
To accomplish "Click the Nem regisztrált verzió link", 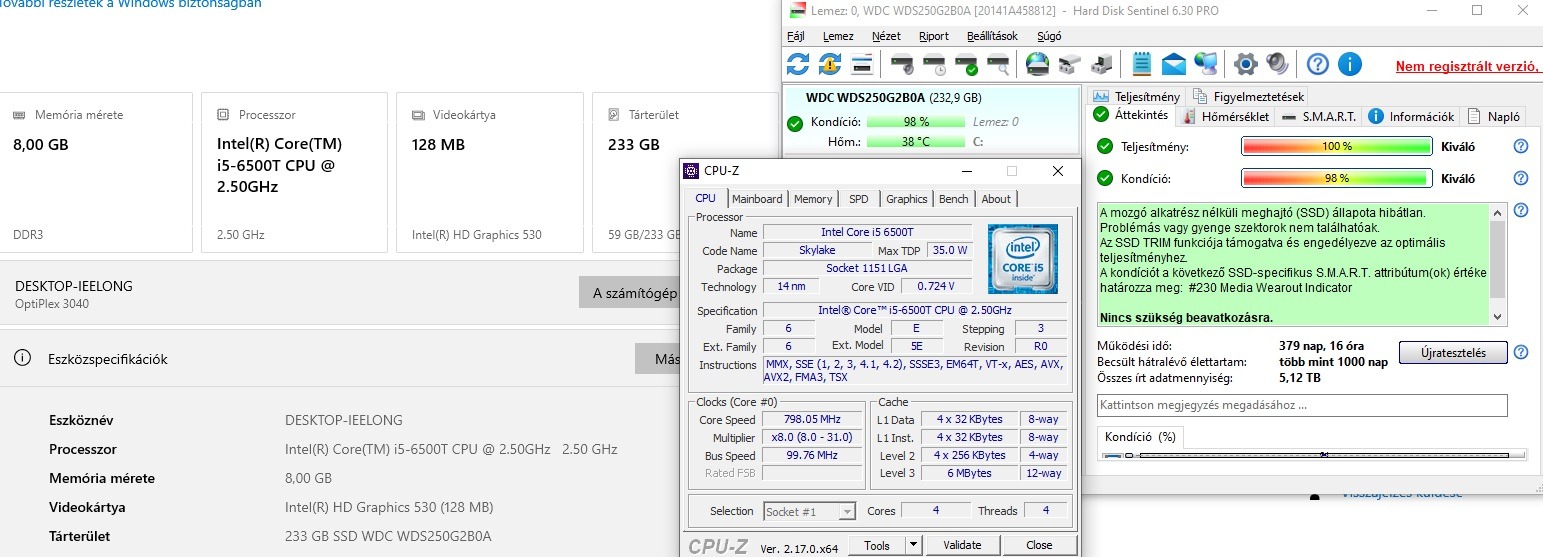I will [x=1467, y=66].
